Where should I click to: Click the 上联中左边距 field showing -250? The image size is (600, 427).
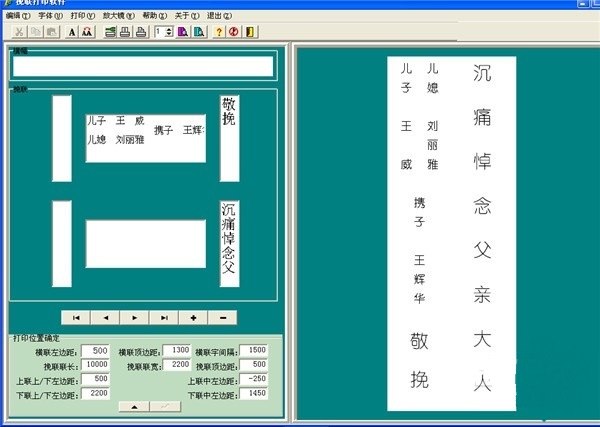tap(253, 379)
